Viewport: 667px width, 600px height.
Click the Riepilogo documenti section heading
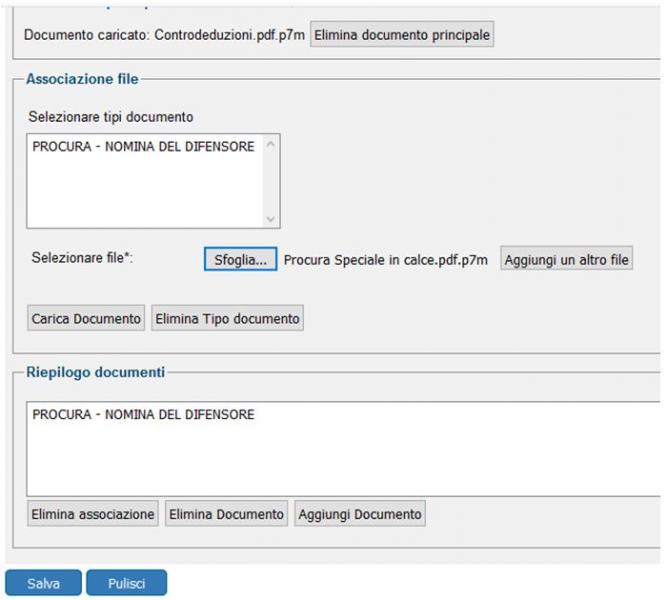[x=95, y=372]
